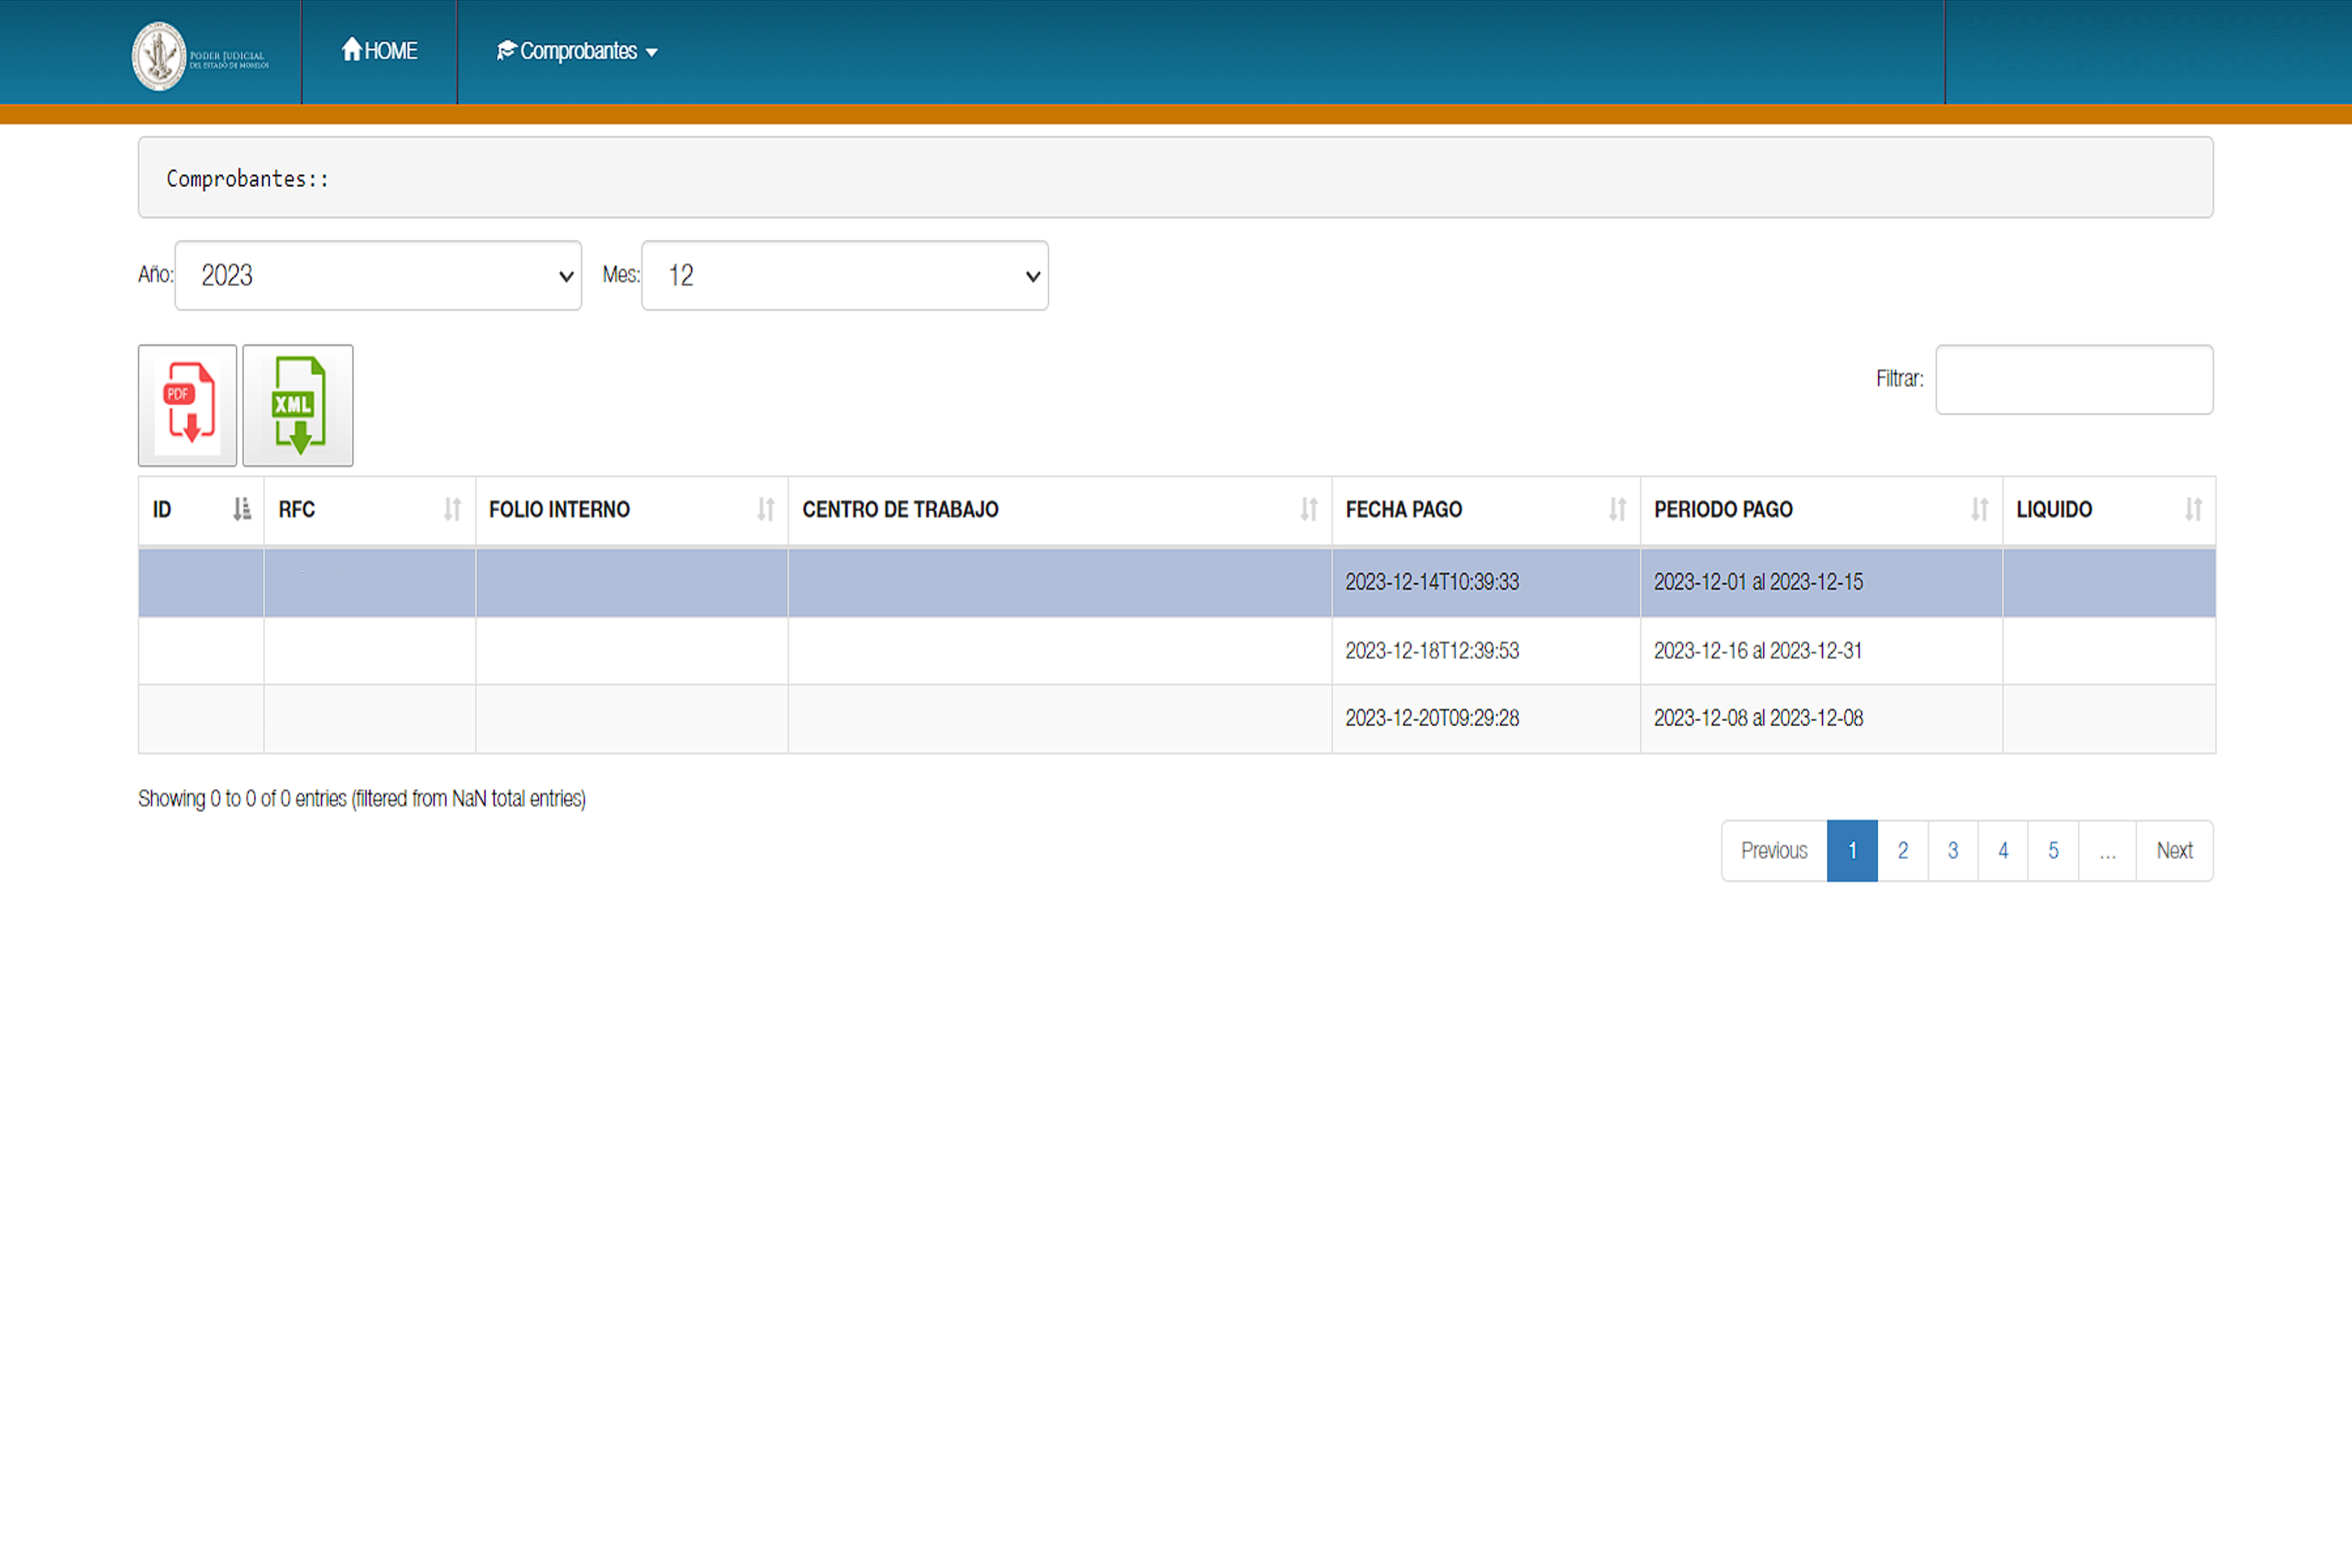This screenshot has height=1568, width=2352.
Task: Open the Mes month dropdown
Action: tap(844, 276)
